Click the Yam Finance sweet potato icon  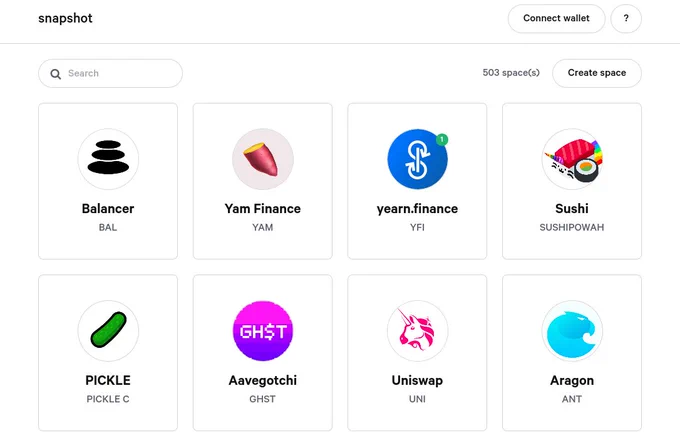pyautogui.click(x=263, y=159)
